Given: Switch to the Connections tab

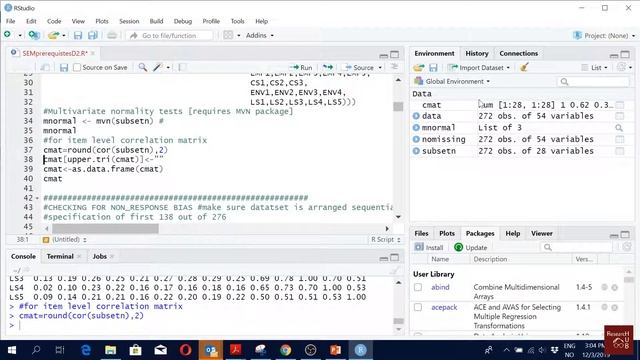Looking at the screenshot, I should pos(518,53).
